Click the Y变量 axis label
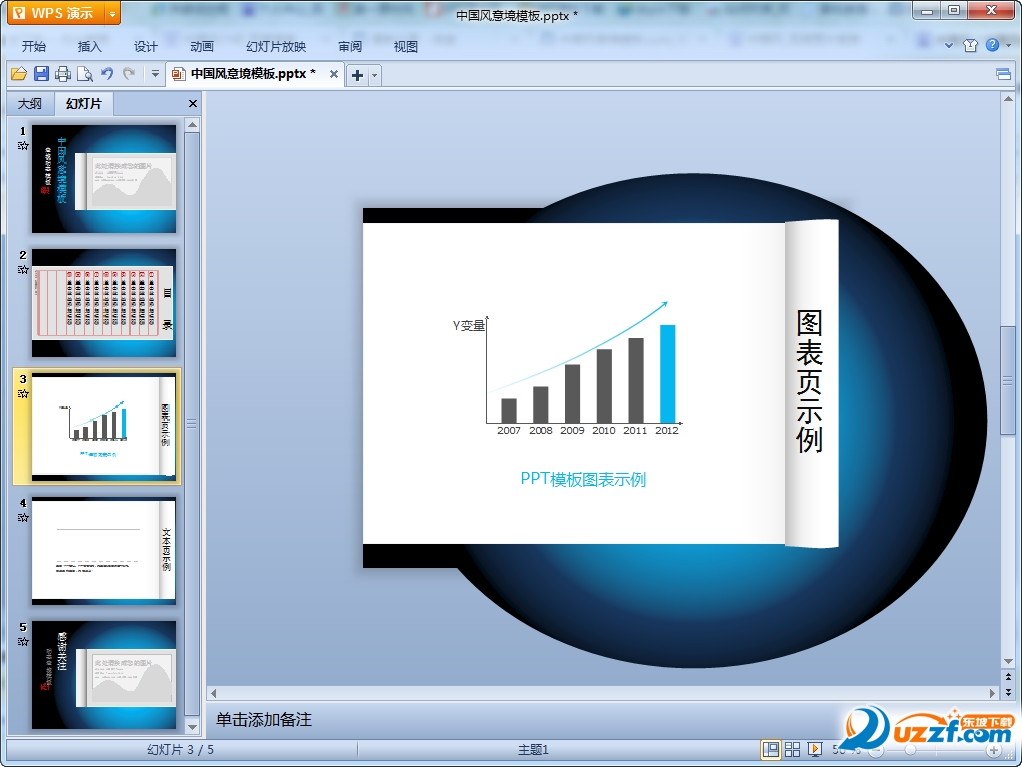 click(x=469, y=325)
